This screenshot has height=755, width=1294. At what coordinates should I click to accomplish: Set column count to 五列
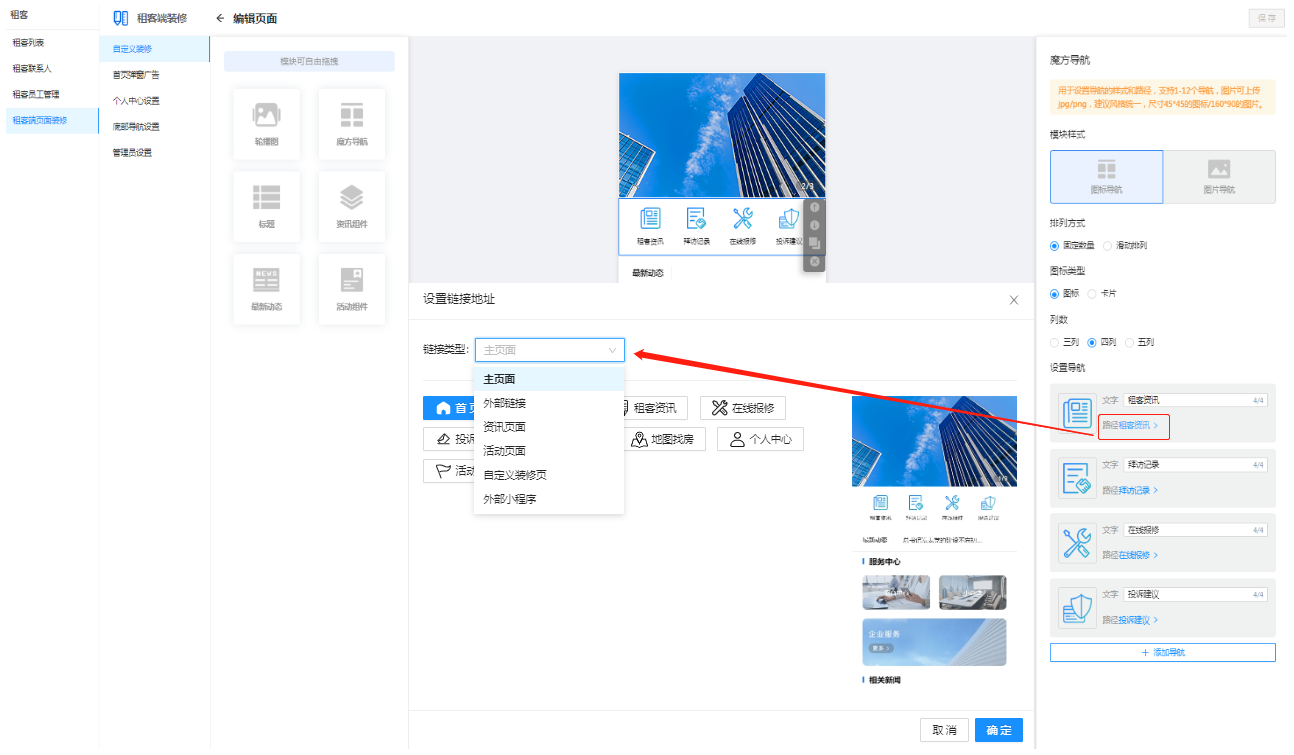1131,342
